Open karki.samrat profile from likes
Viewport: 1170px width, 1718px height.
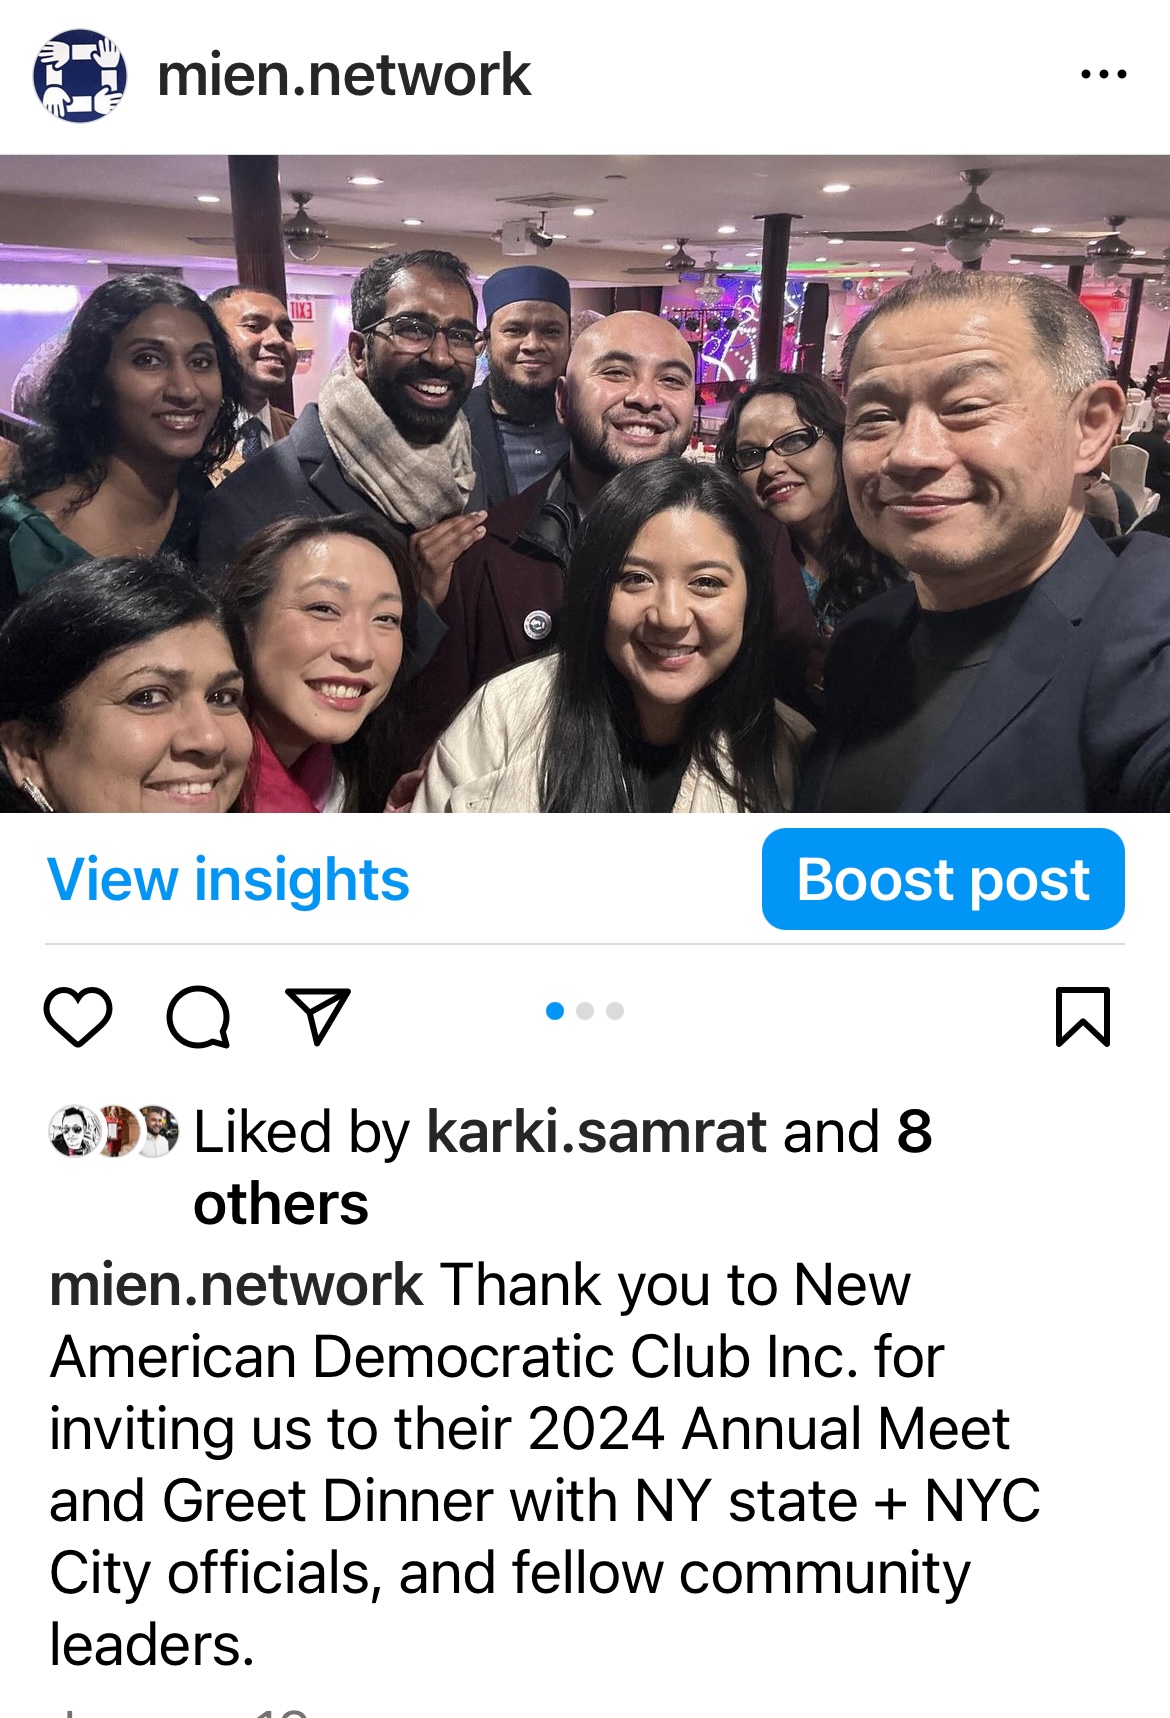596,1132
